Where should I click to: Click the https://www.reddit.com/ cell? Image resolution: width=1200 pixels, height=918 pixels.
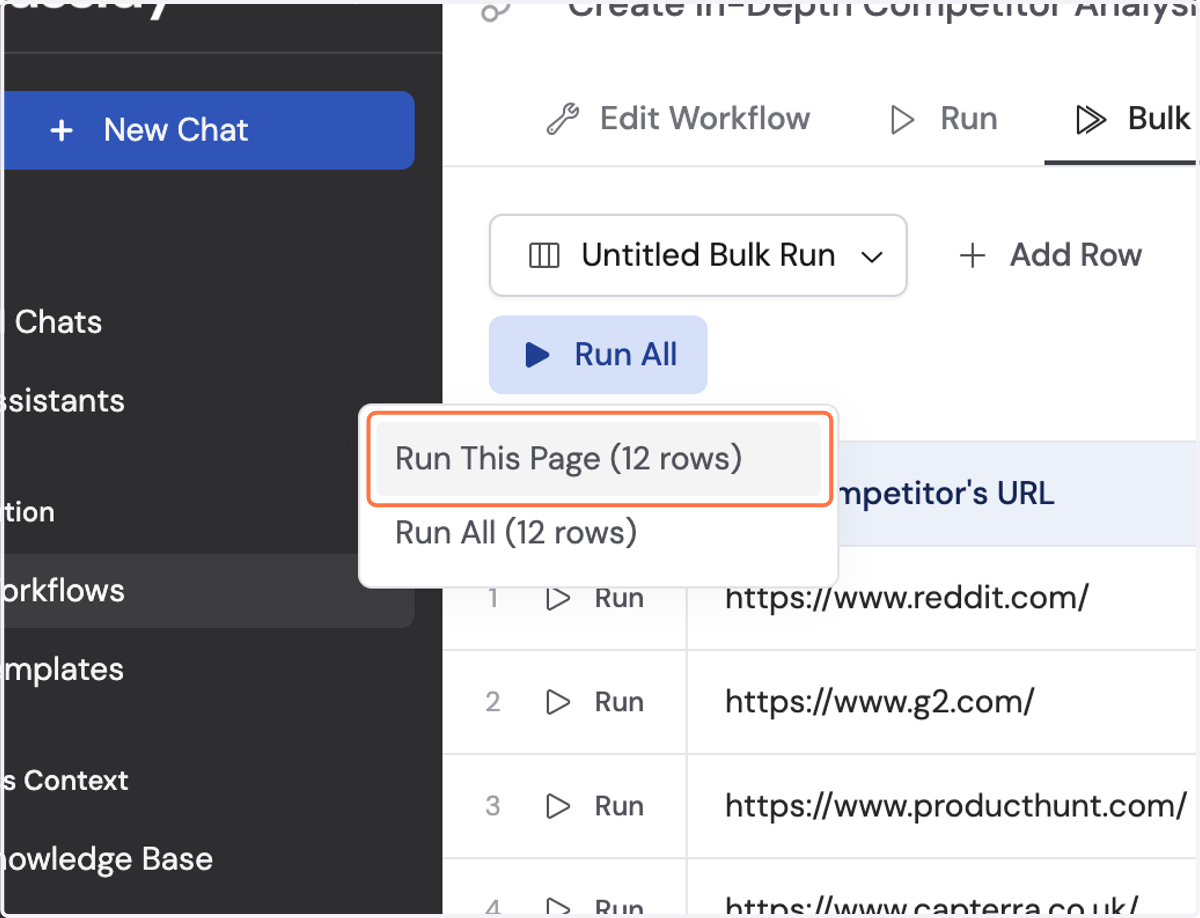click(906, 598)
